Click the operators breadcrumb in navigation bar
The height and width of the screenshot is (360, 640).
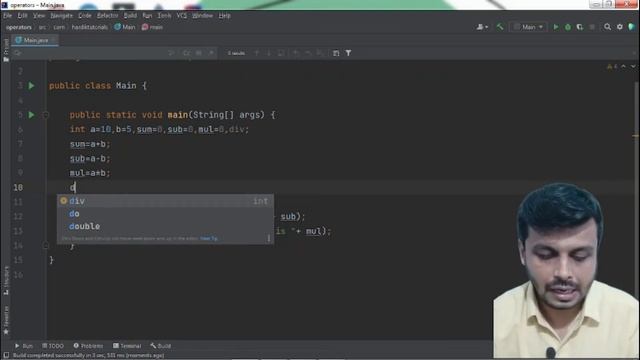[x=19, y=27]
